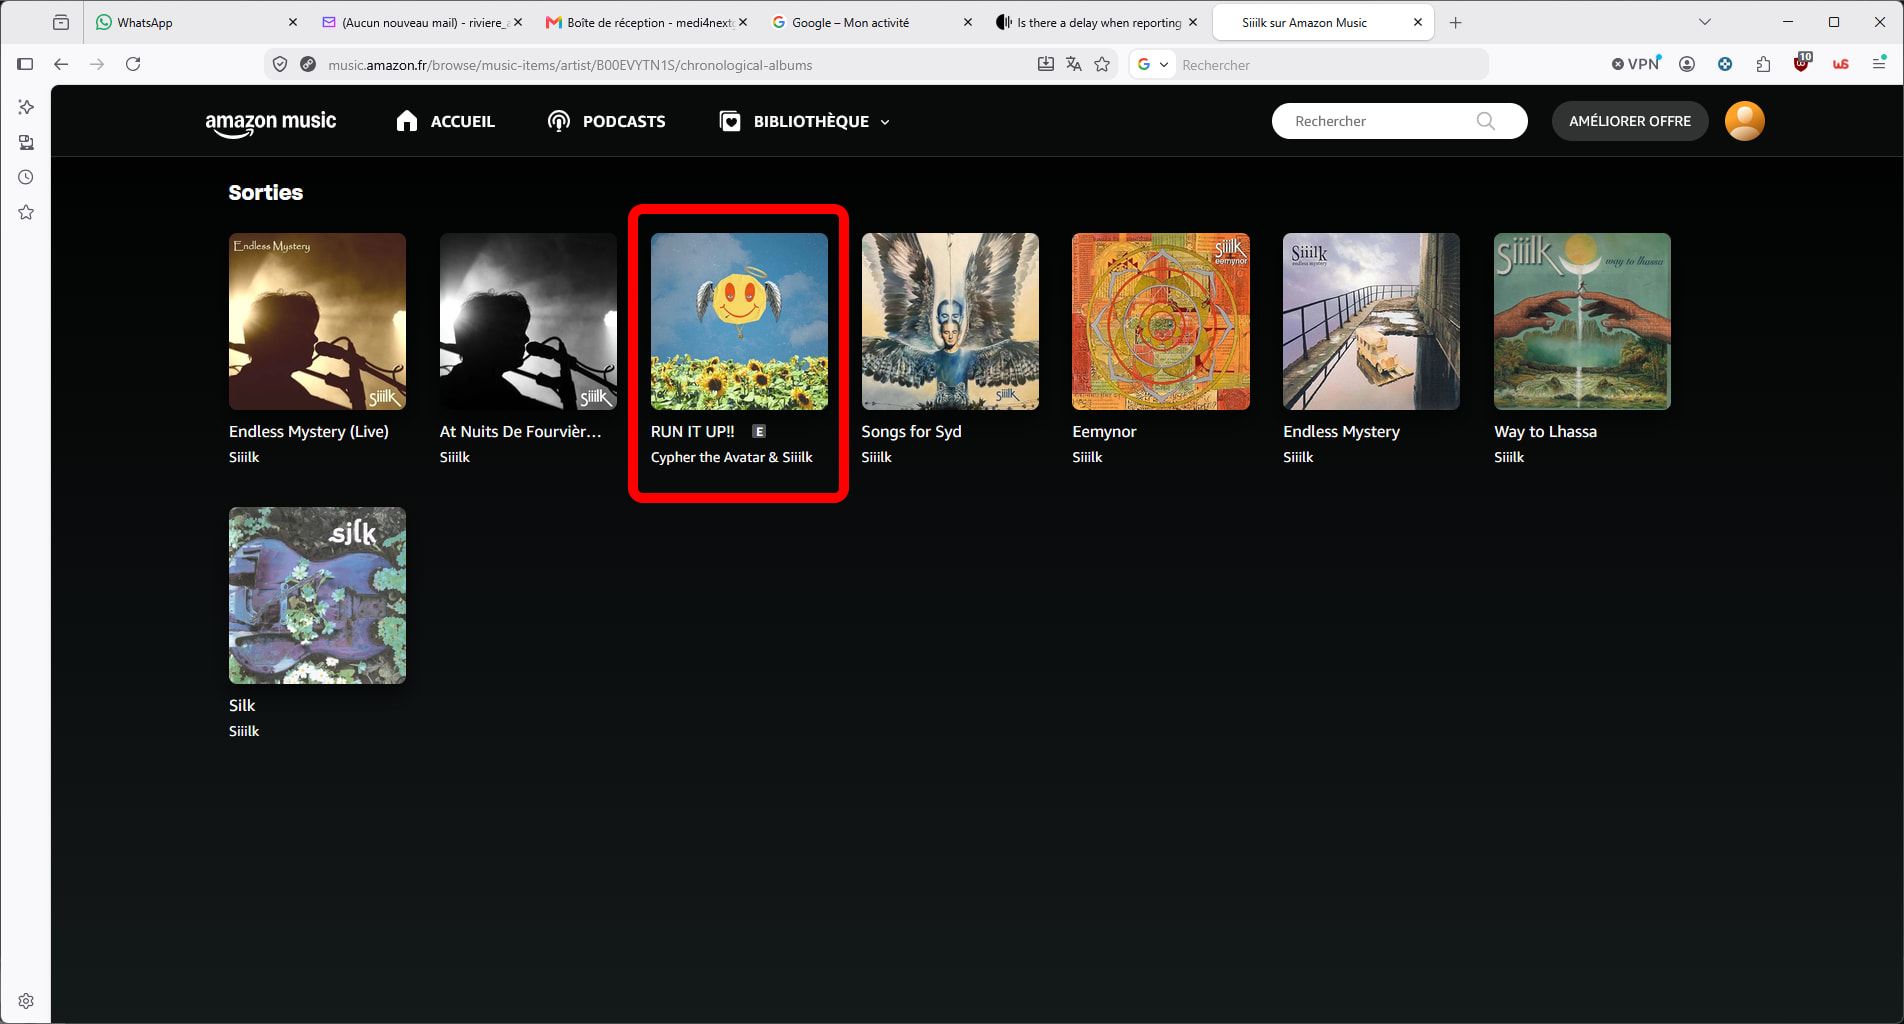Click the red 'ublock' extension icon
This screenshot has width=1904, height=1024.
click(1841, 64)
